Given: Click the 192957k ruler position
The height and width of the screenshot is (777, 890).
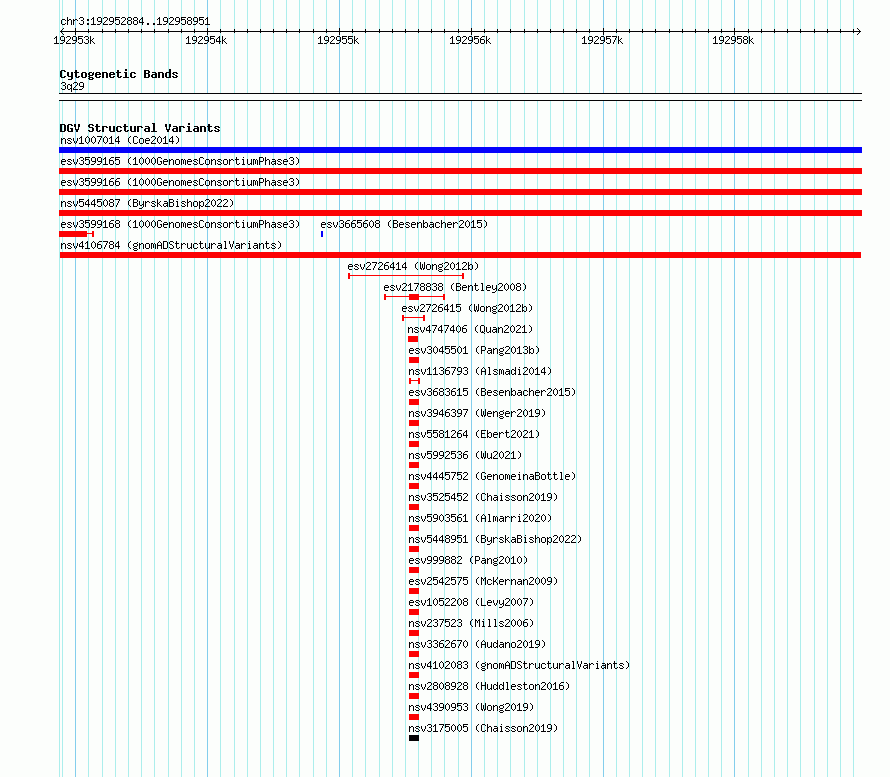Looking at the screenshot, I should (602, 40).
